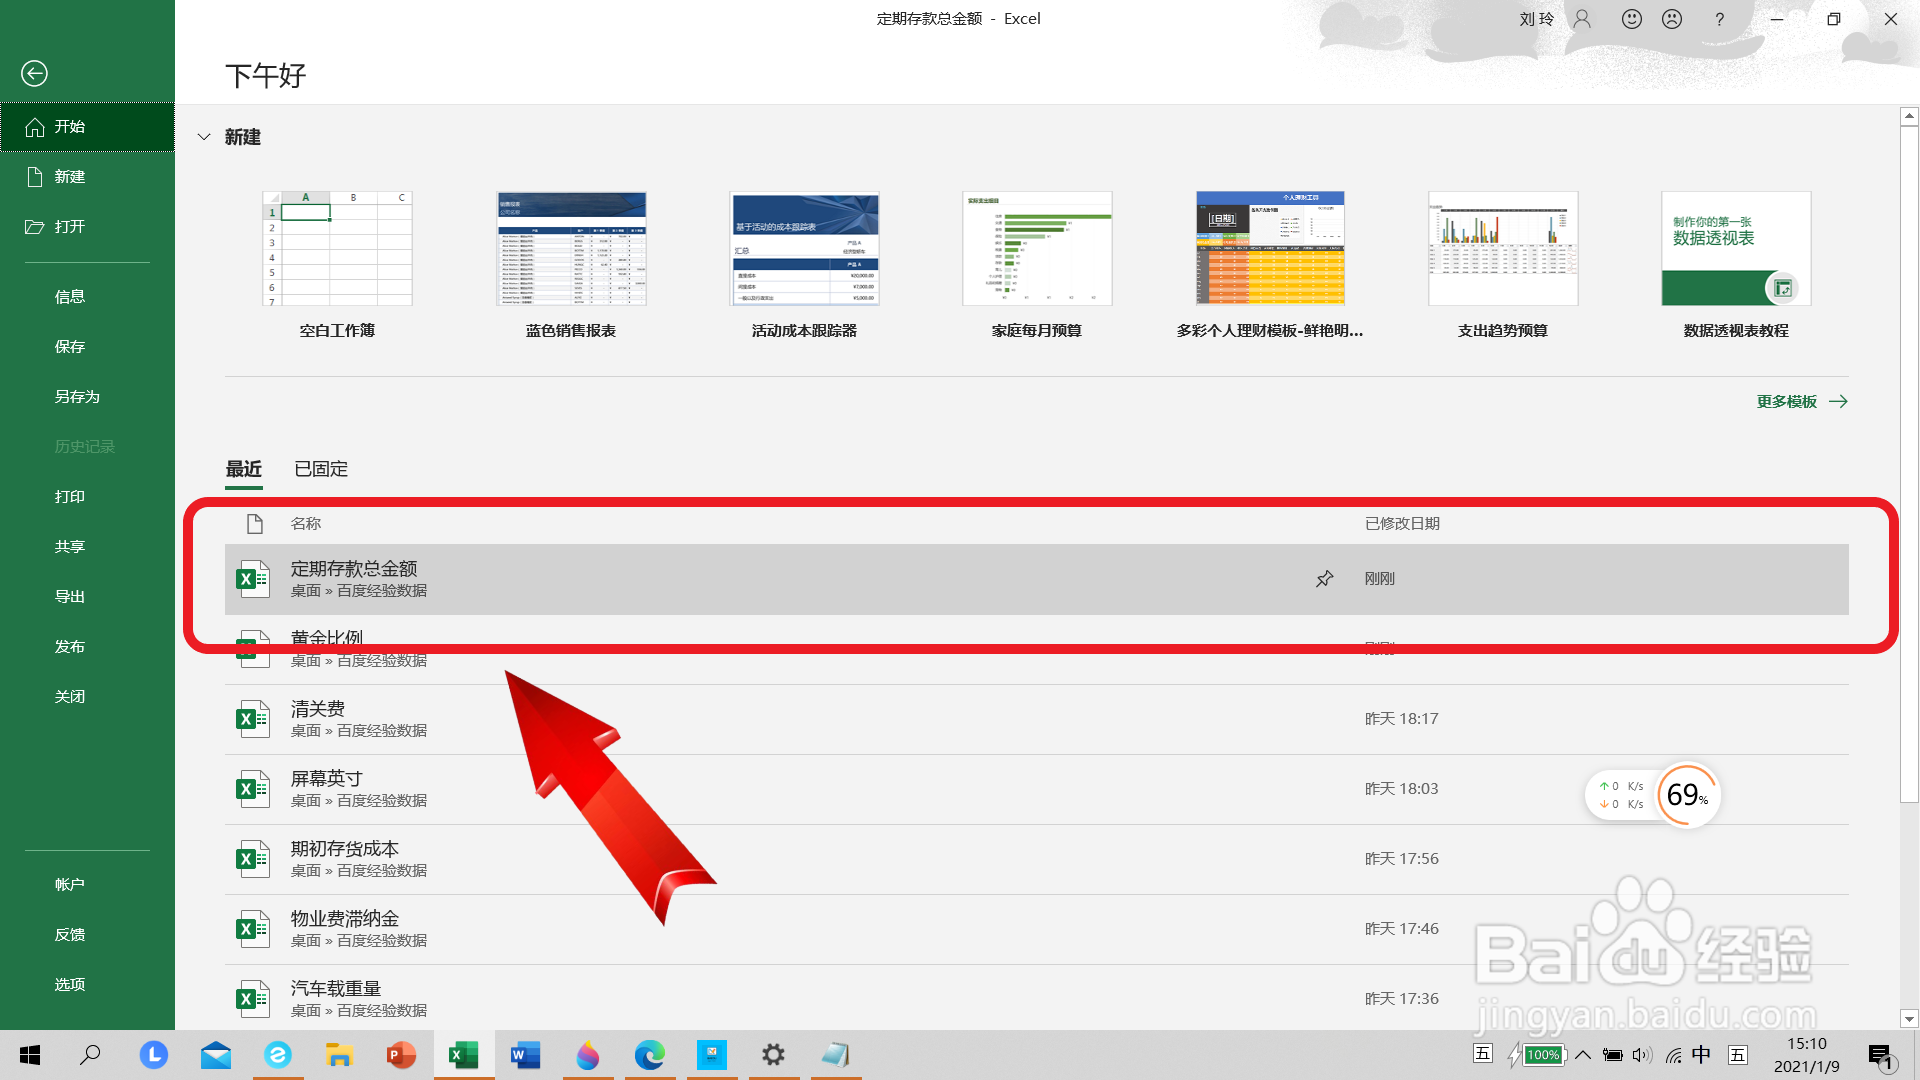Select 打开 in the left sidebar
Screen dimensions: 1920x1080
point(87,227)
